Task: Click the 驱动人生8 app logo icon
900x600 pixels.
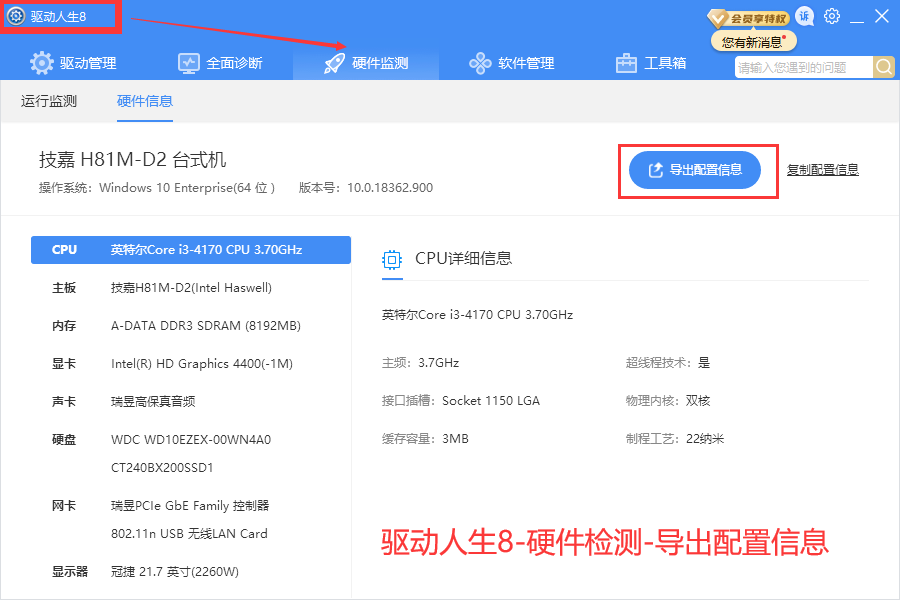Action: click(15, 16)
